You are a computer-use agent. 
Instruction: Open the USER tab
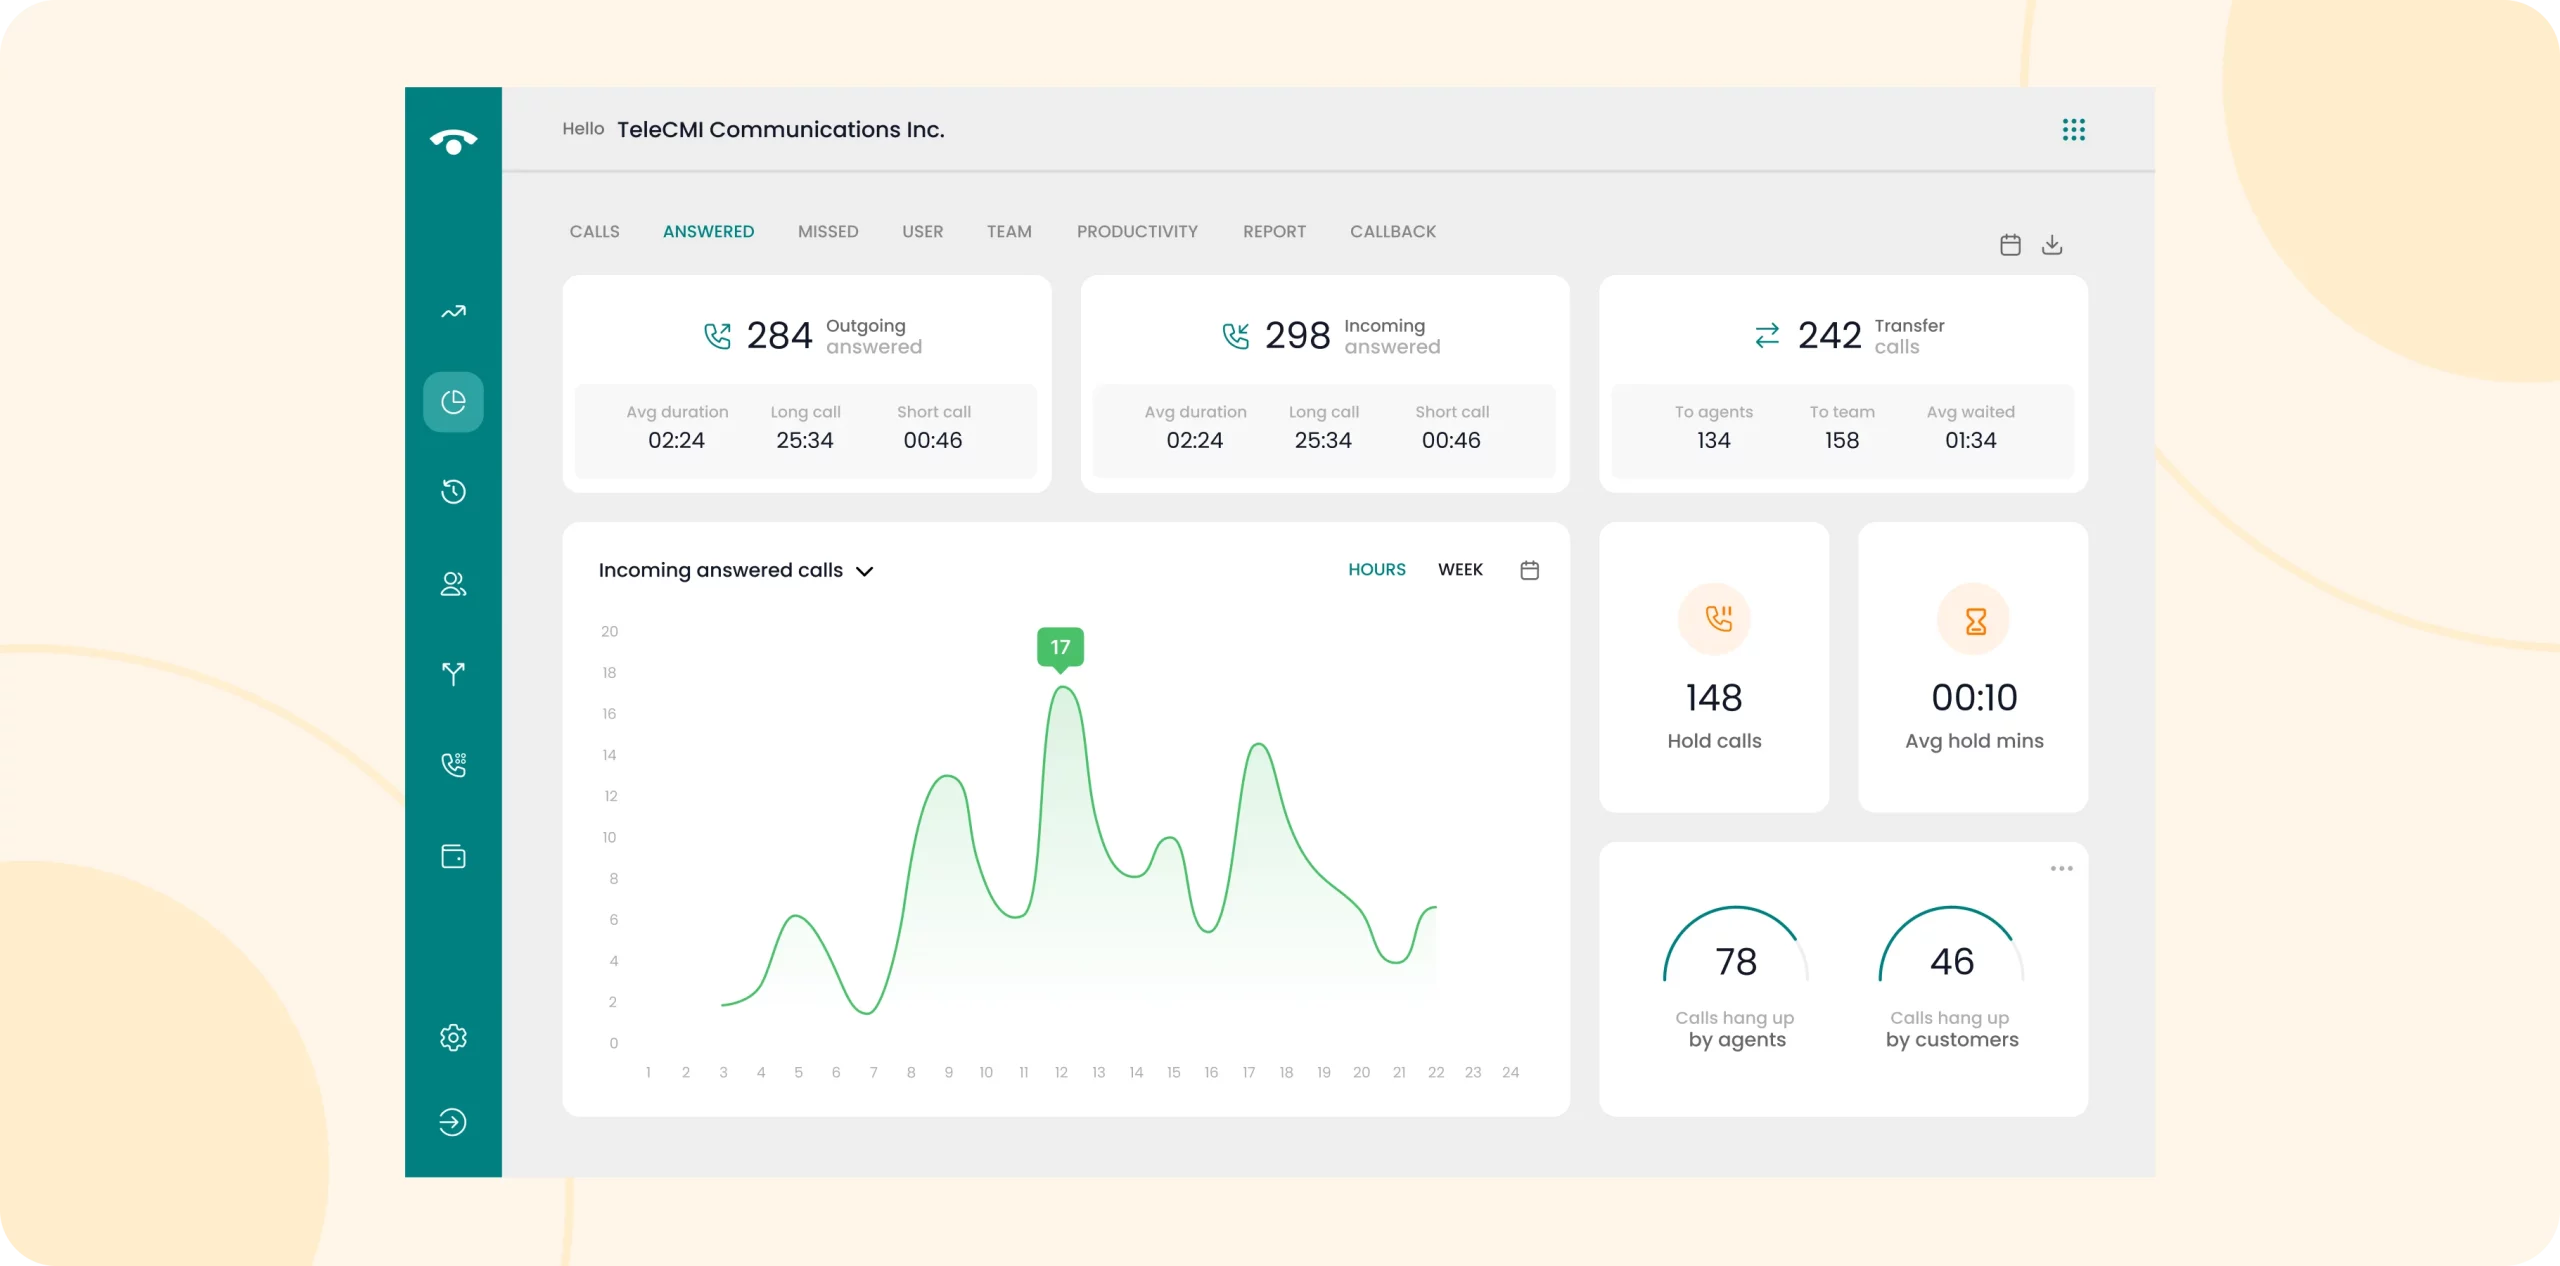[x=922, y=231]
